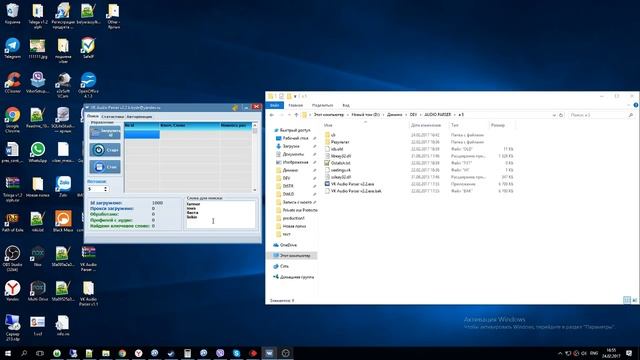
Task: Click the load id button in VK Audio Parser
Action: 105,132
